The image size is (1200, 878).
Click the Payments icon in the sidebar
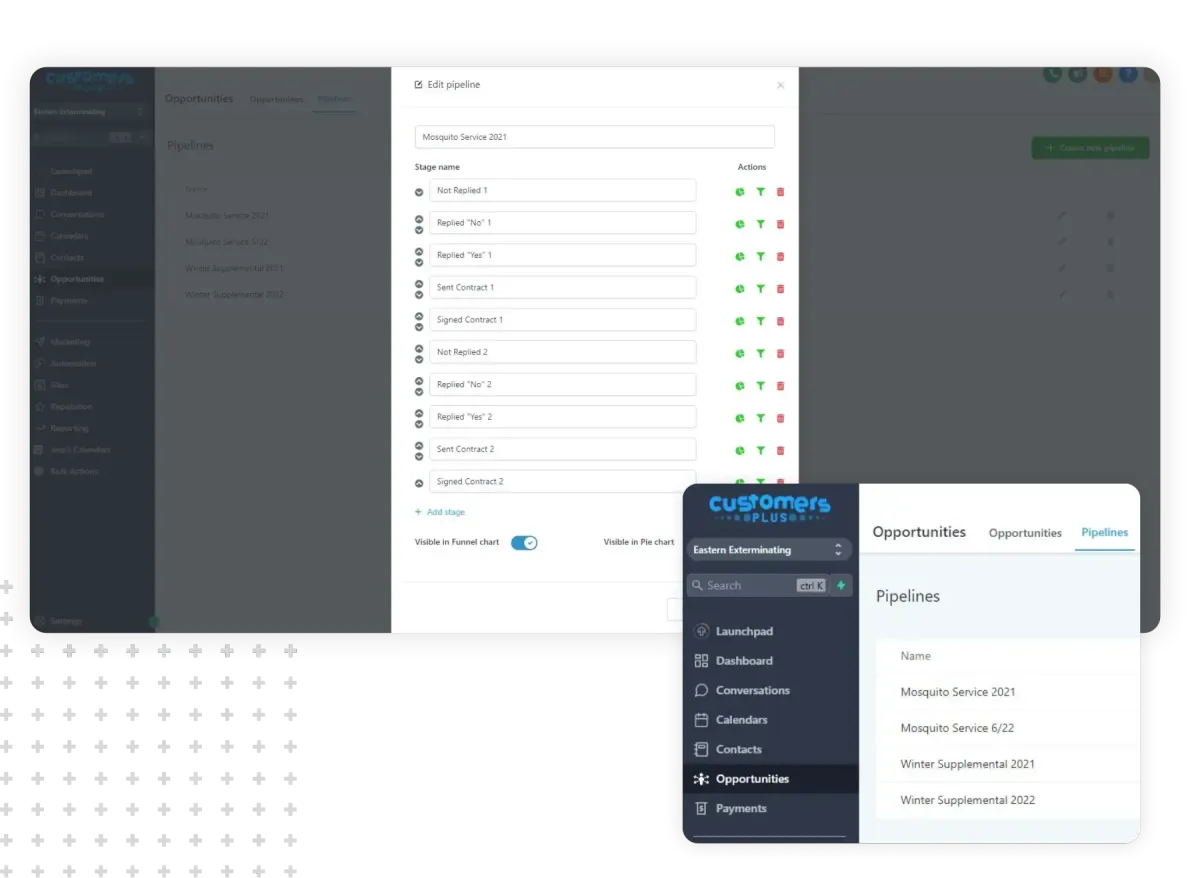tap(703, 808)
